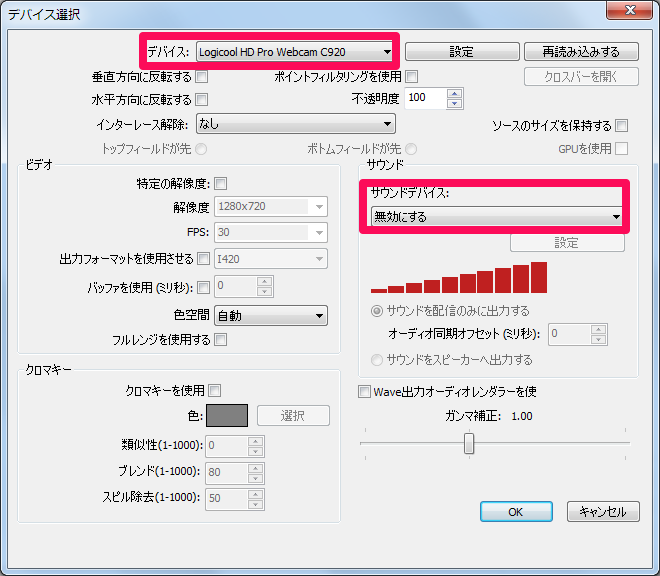The width and height of the screenshot is (660, 576).
Task: Decrease ブレンド value with down arrow
Action: tap(255, 478)
